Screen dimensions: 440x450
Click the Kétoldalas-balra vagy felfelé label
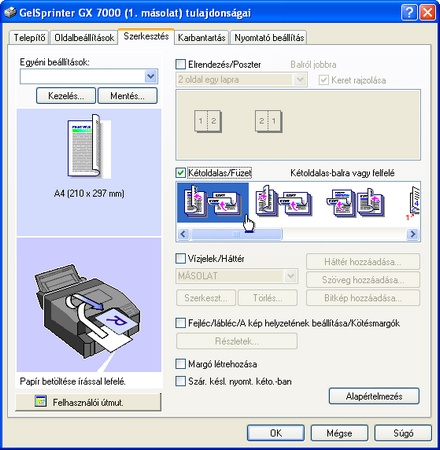coord(342,173)
